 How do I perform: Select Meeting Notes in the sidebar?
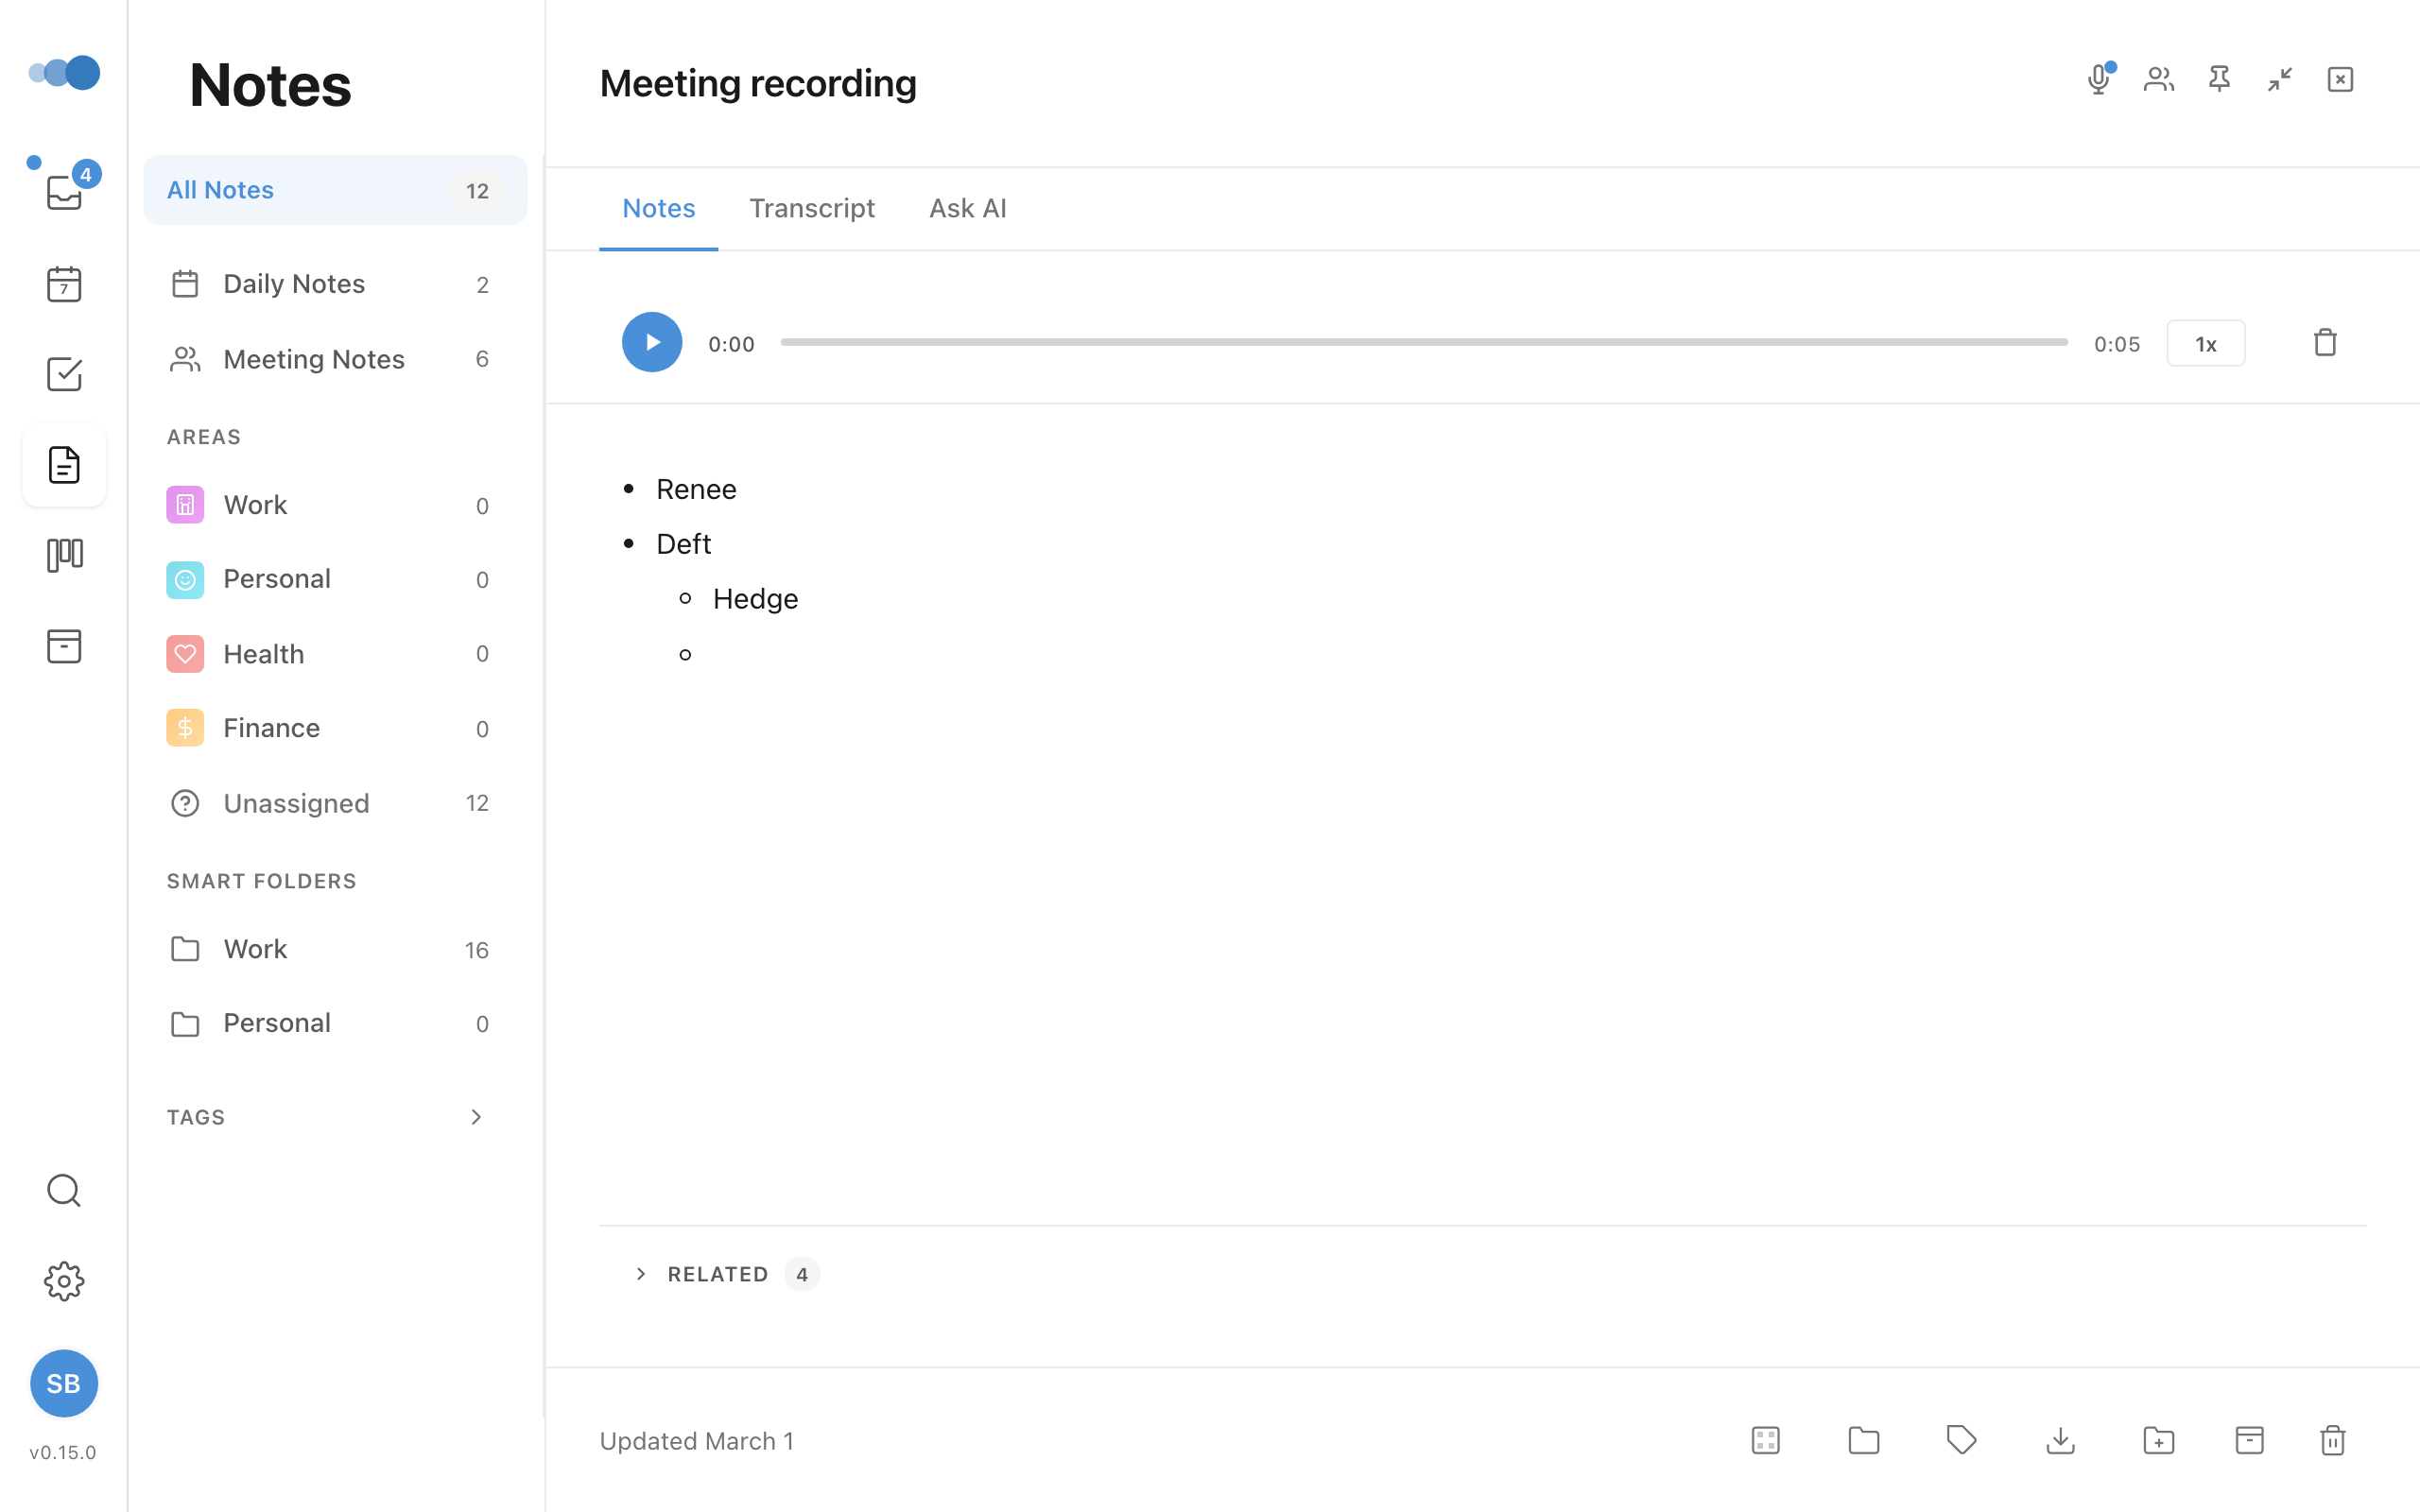(314, 359)
